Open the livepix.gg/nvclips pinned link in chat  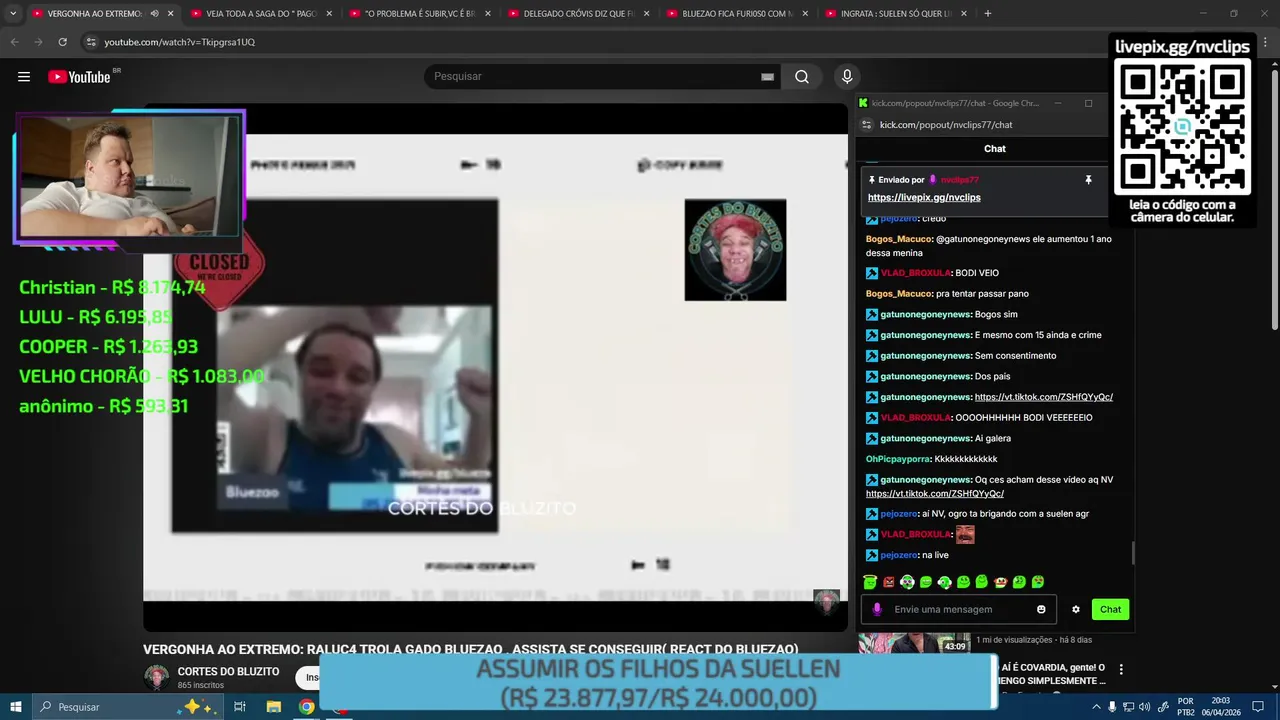coord(924,198)
